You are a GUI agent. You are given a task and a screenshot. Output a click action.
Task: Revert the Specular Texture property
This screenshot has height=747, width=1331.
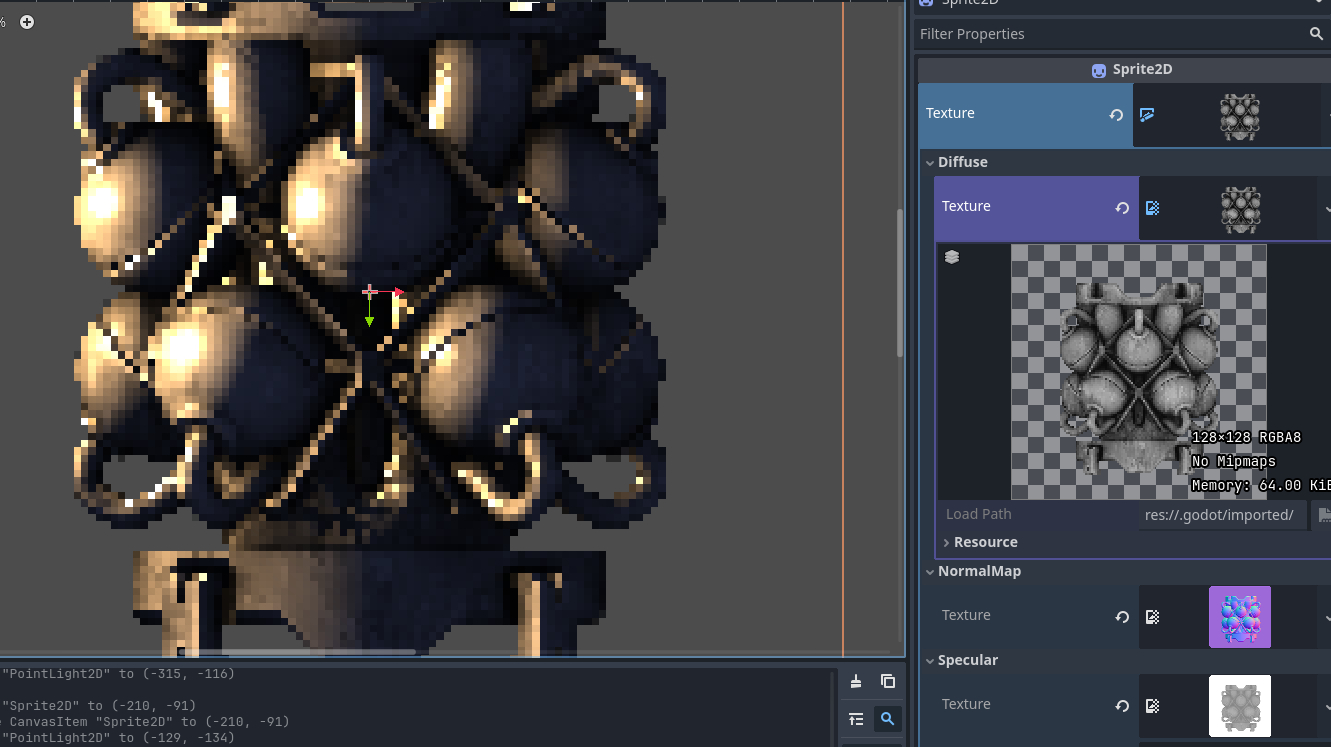click(x=1122, y=706)
